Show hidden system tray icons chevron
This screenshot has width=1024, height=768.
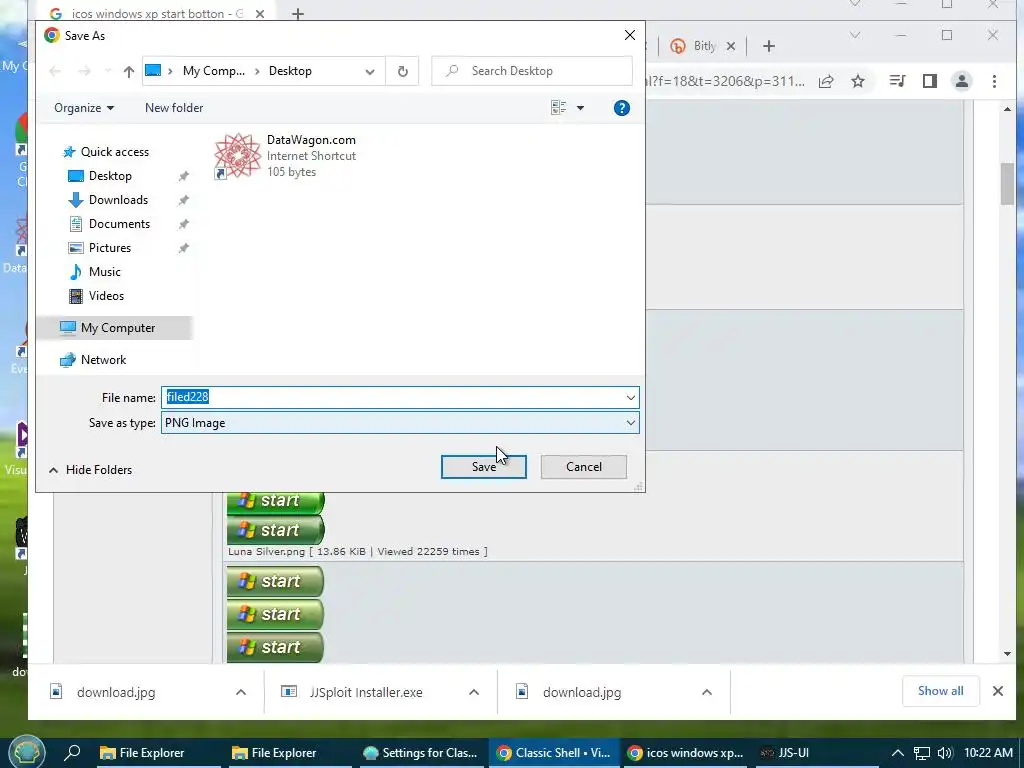898,753
